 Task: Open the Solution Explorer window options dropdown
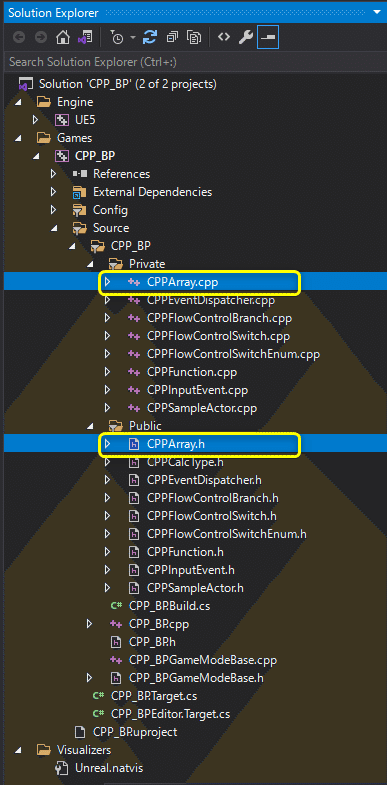coord(376,13)
